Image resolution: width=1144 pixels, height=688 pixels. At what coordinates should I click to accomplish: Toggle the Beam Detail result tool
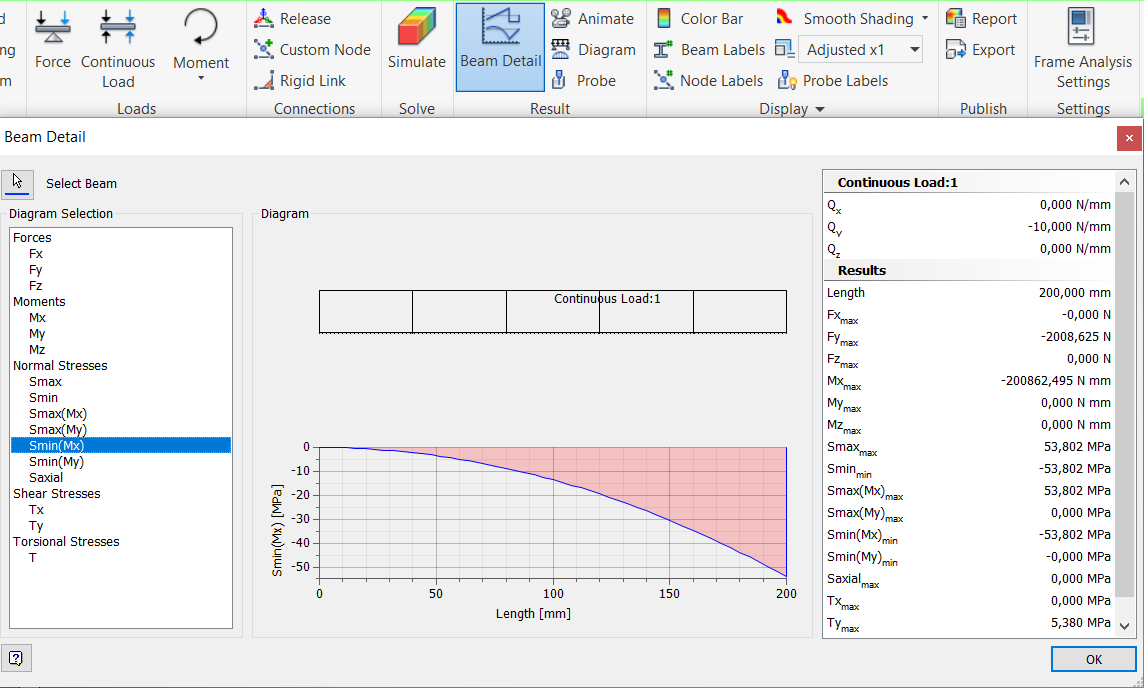[x=500, y=47]
